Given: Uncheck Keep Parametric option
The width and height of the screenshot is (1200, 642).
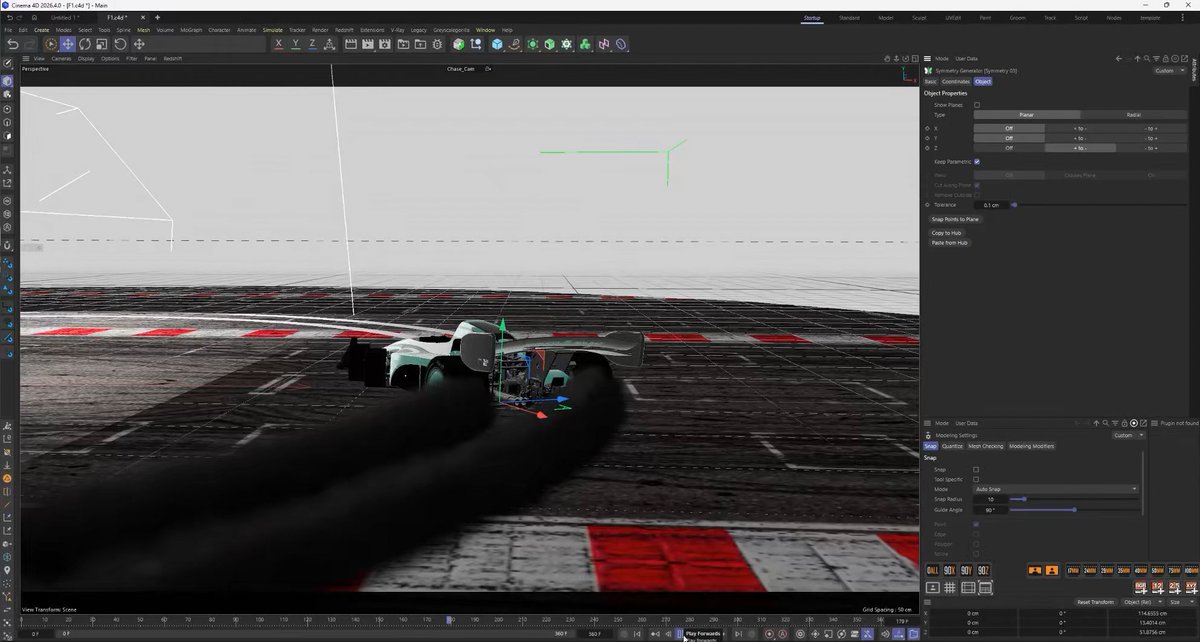Looking at the screenshot, I should point(977,161).
